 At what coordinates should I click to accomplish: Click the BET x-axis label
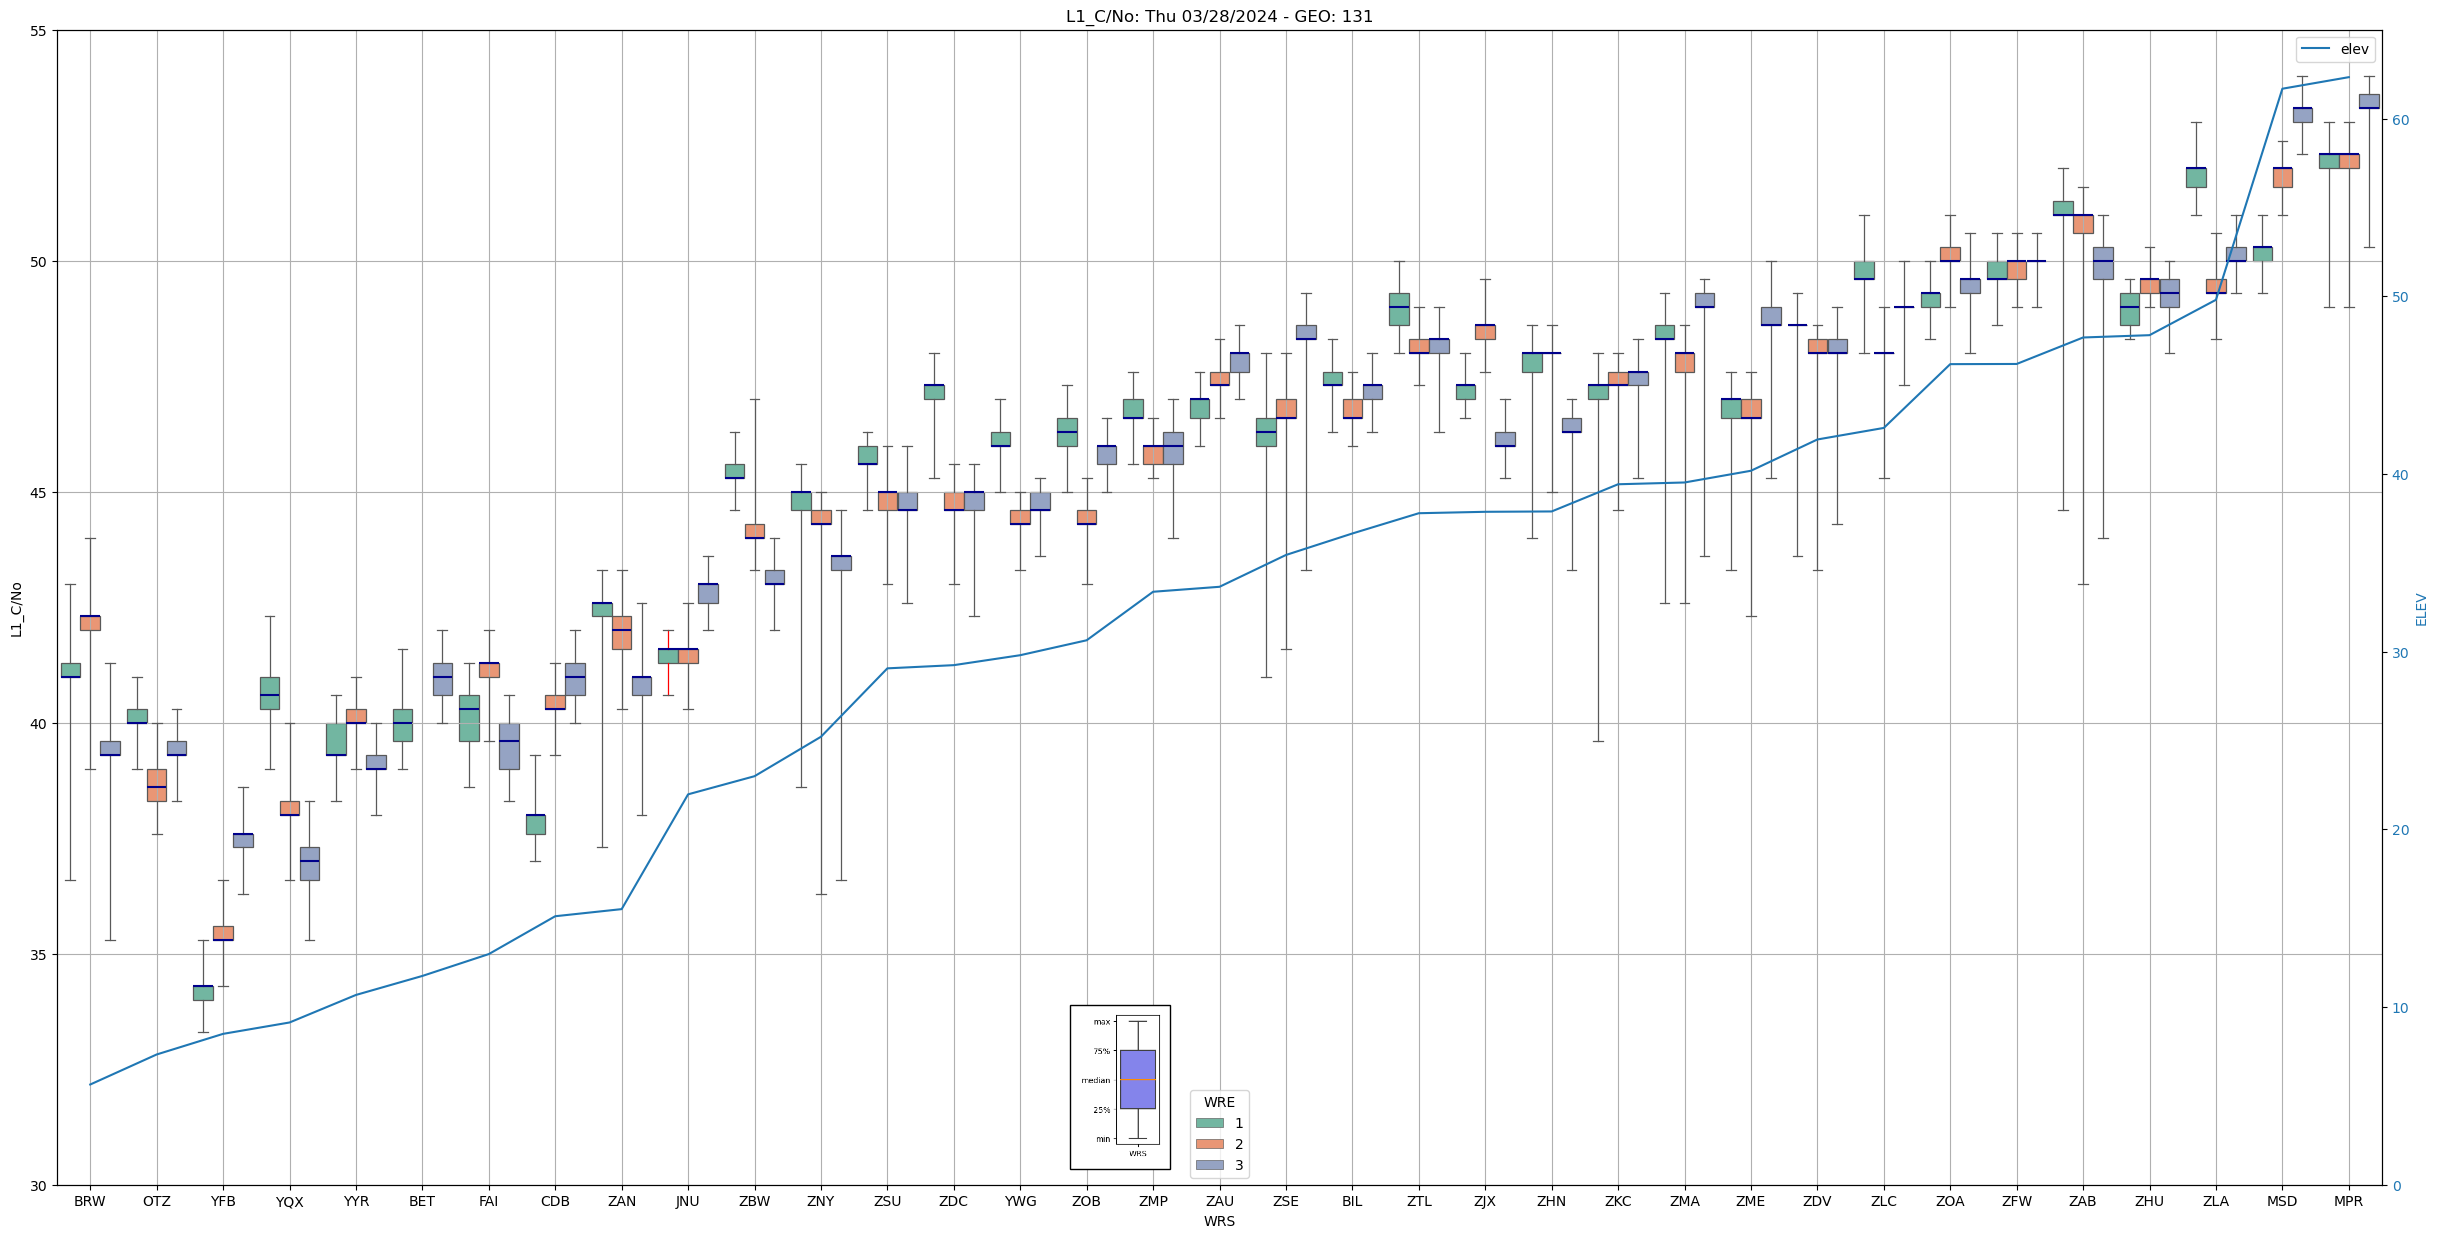[x=422, y=1201]
